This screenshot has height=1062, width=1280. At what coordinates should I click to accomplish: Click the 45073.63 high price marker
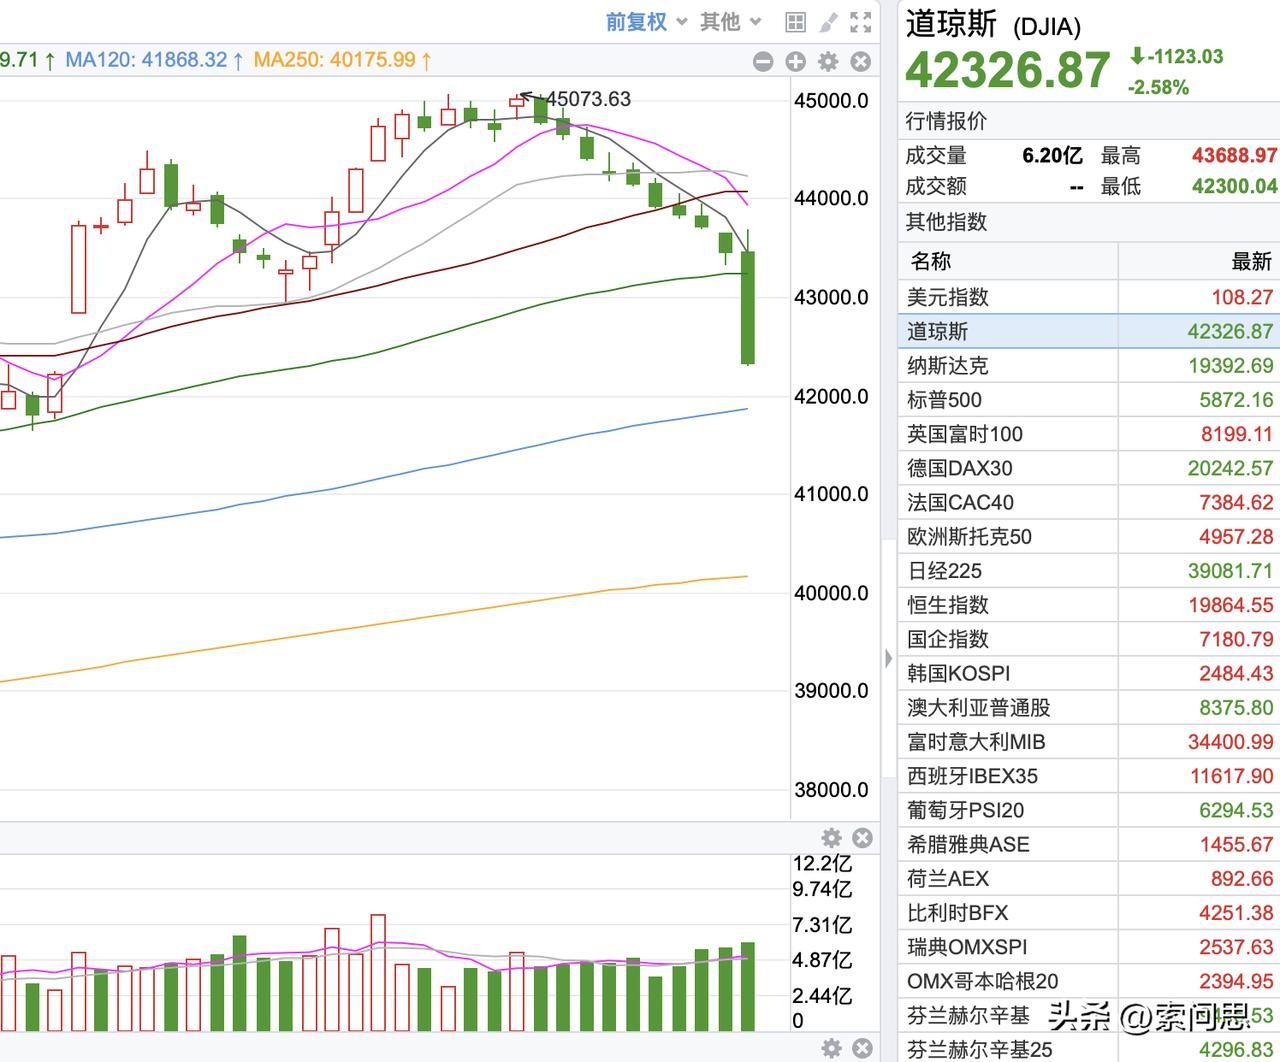point(588,99)
